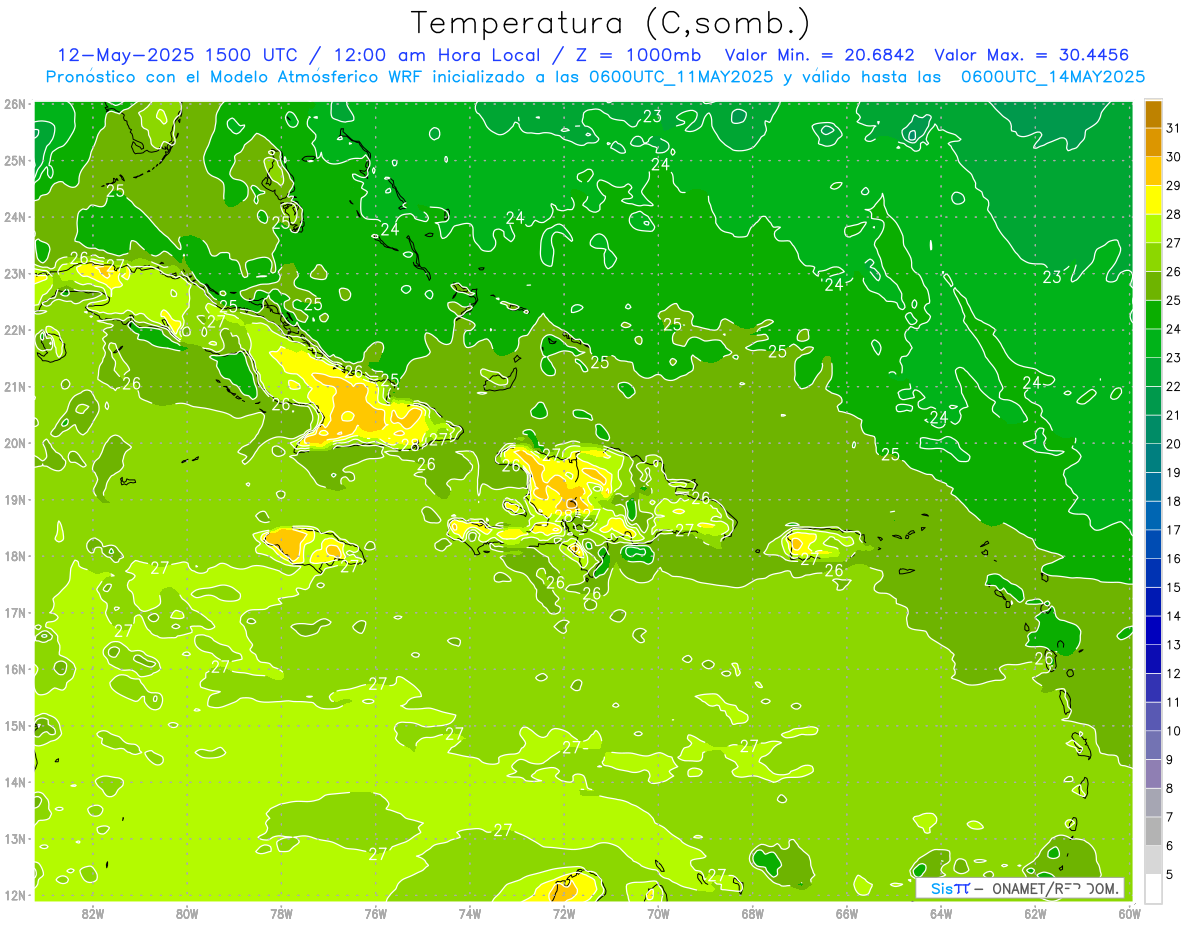Click the colorbar label '31'
This screenshot has width=1200, height=927.
click(x=1174, y=129)
